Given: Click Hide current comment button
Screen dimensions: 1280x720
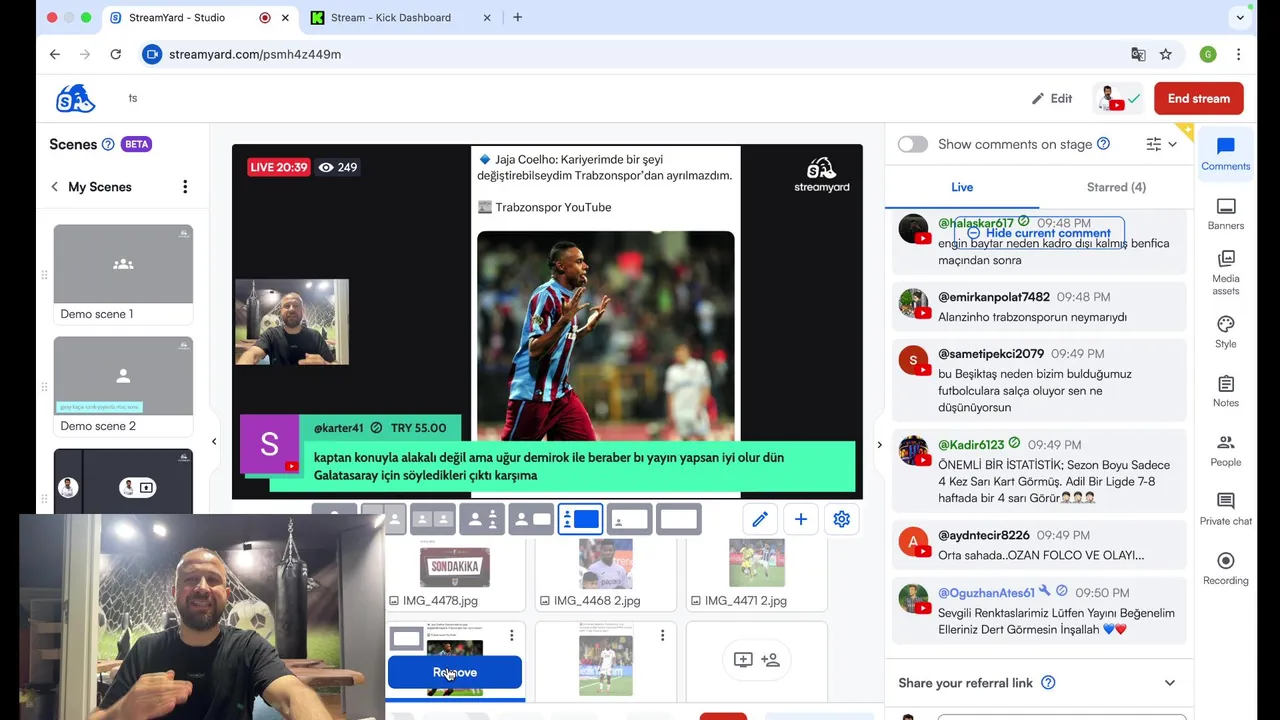Looking at the screenshot, I should click(1038, 233).
